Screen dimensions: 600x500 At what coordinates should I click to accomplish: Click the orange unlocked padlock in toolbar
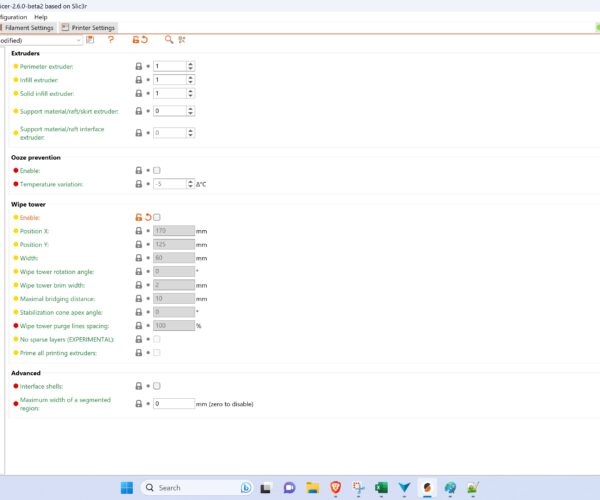point(136,40)
